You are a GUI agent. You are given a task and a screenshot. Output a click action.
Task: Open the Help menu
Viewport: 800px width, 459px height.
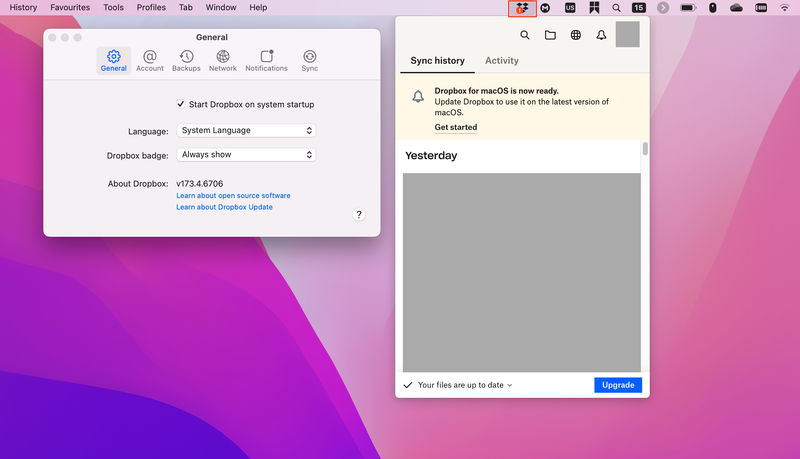point(258,8)
